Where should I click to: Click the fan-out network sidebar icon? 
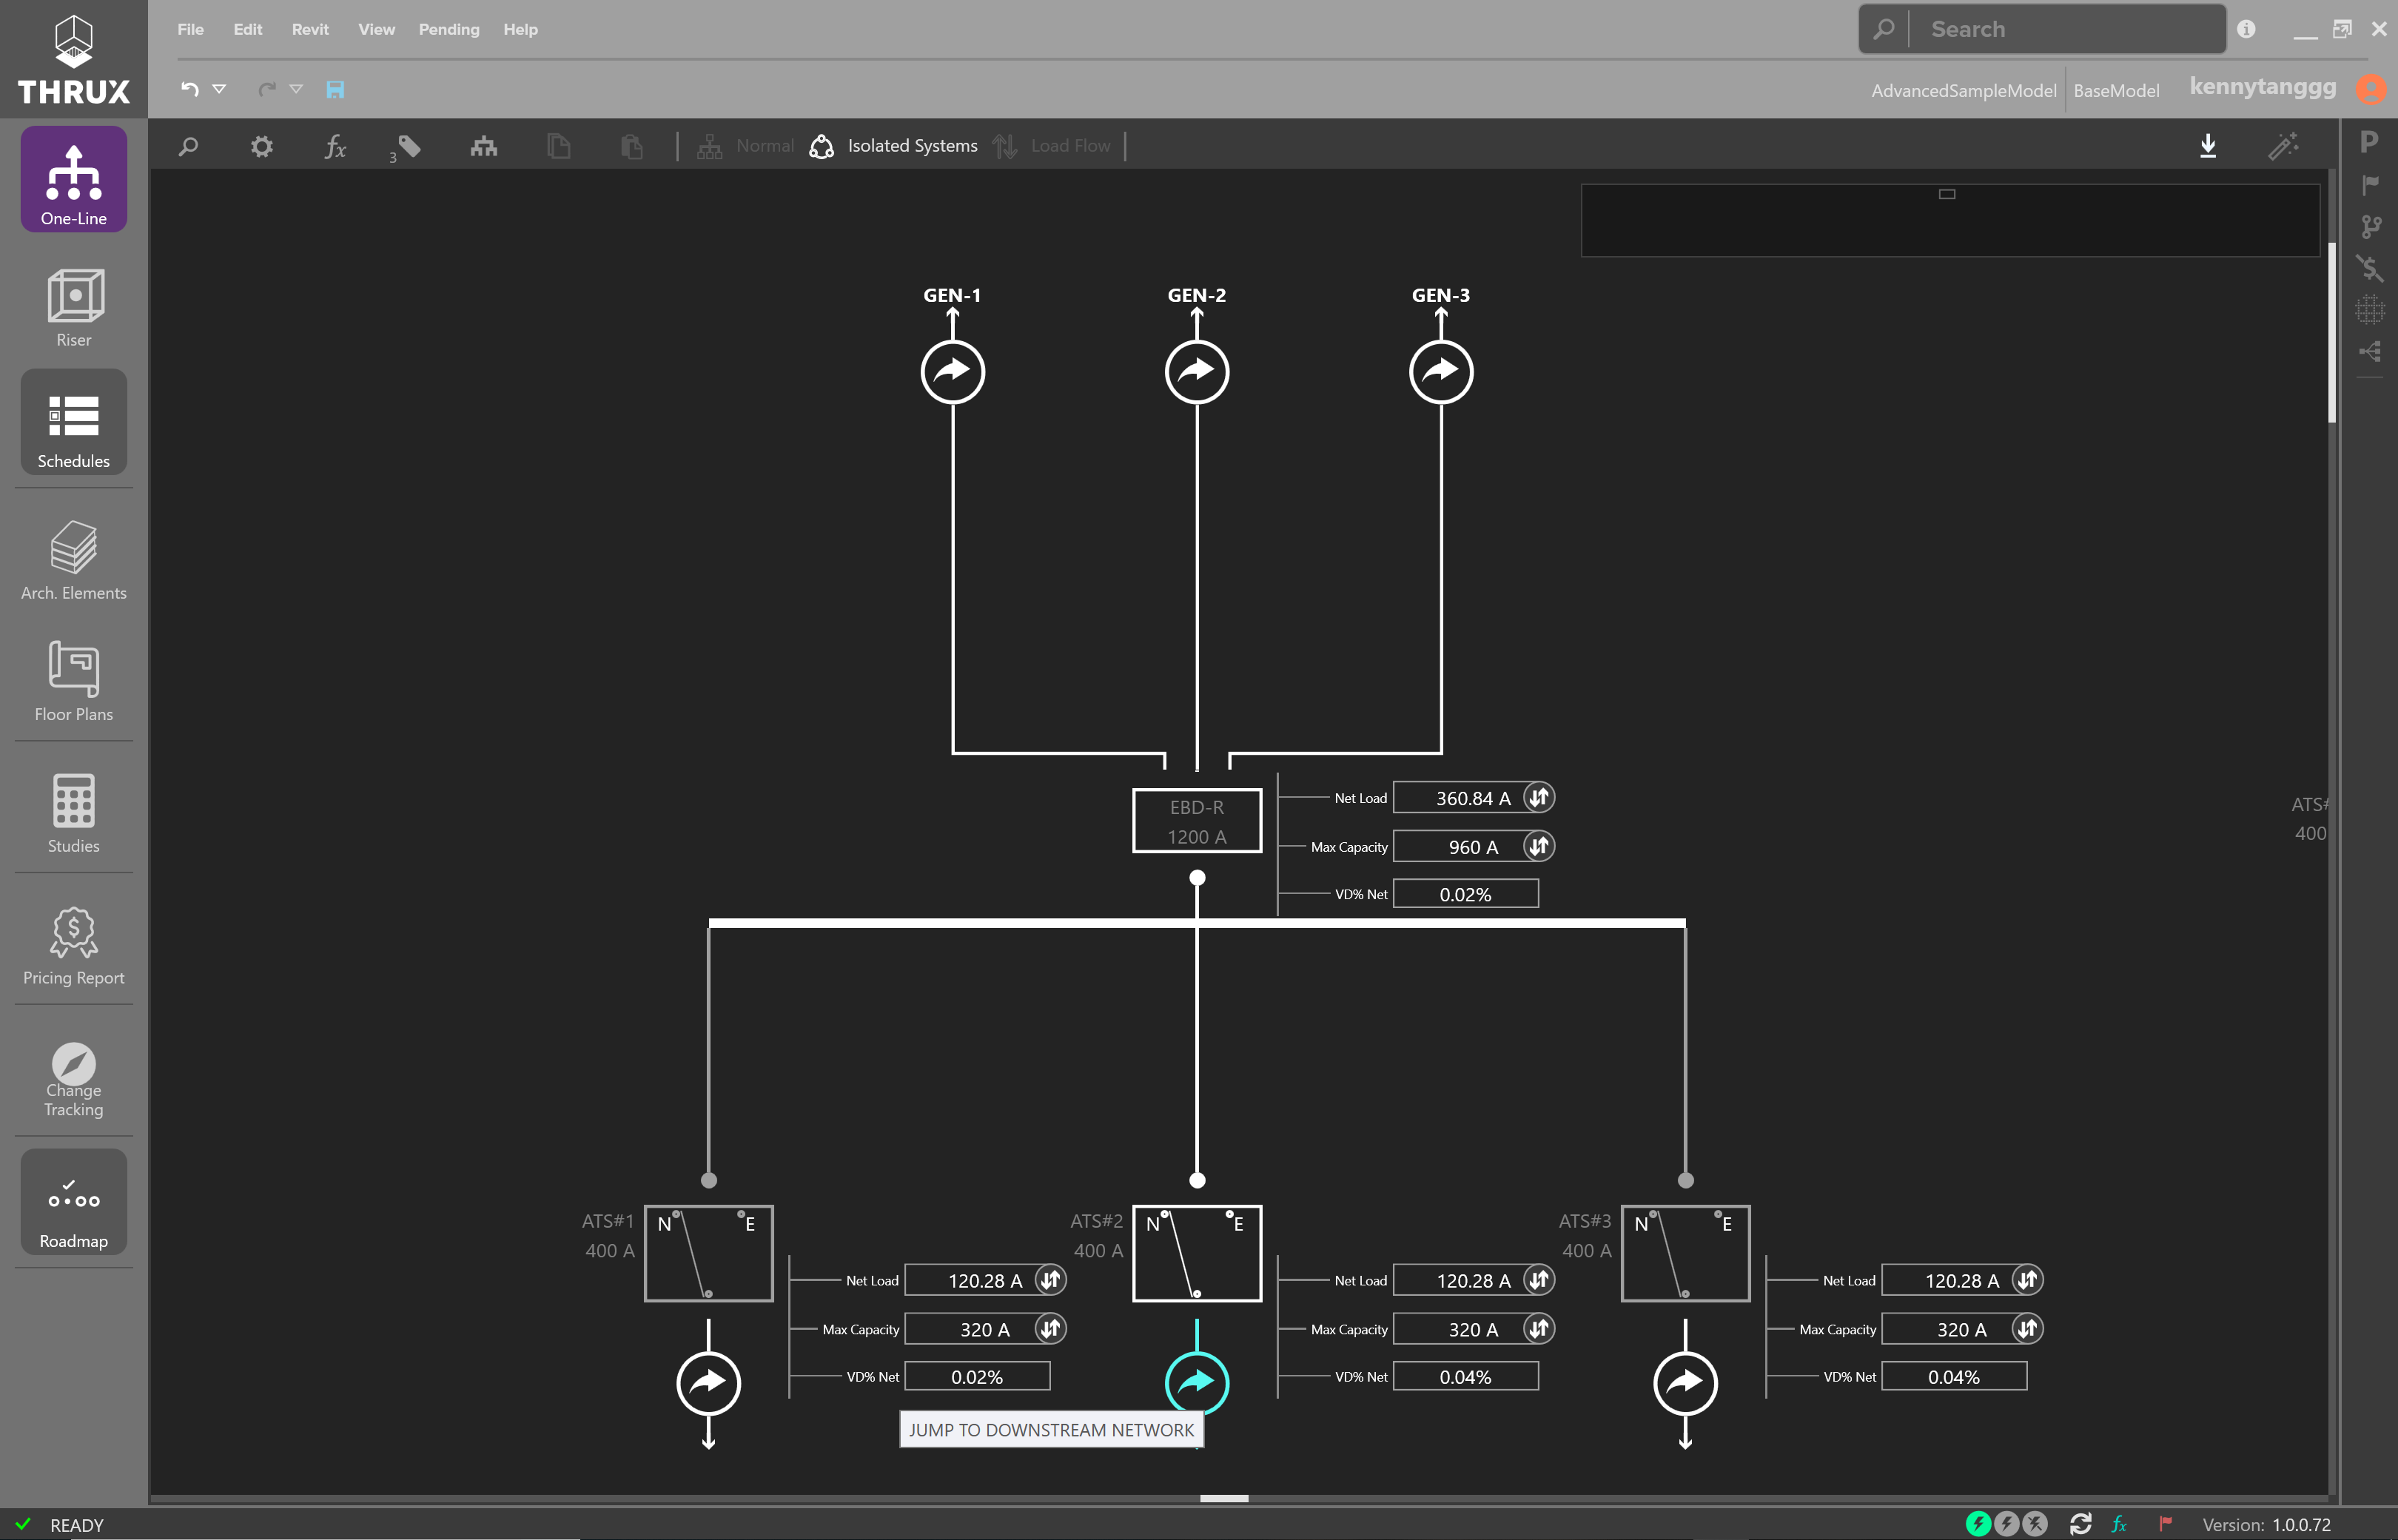(2370, 351)
